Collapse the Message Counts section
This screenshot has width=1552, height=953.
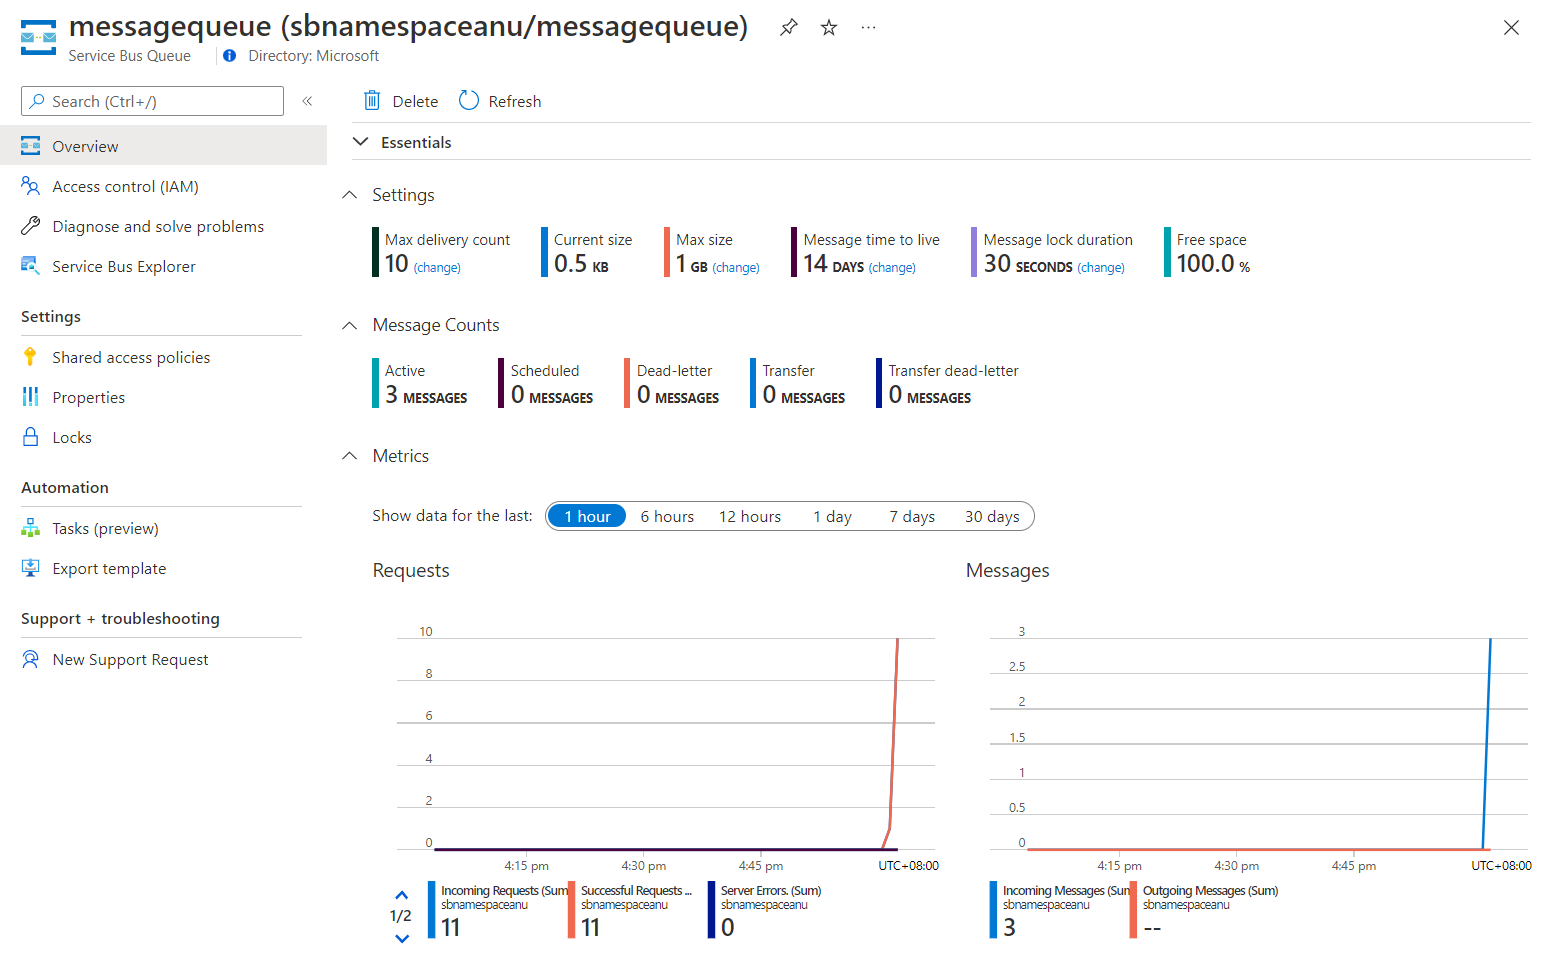coord(349,325)
